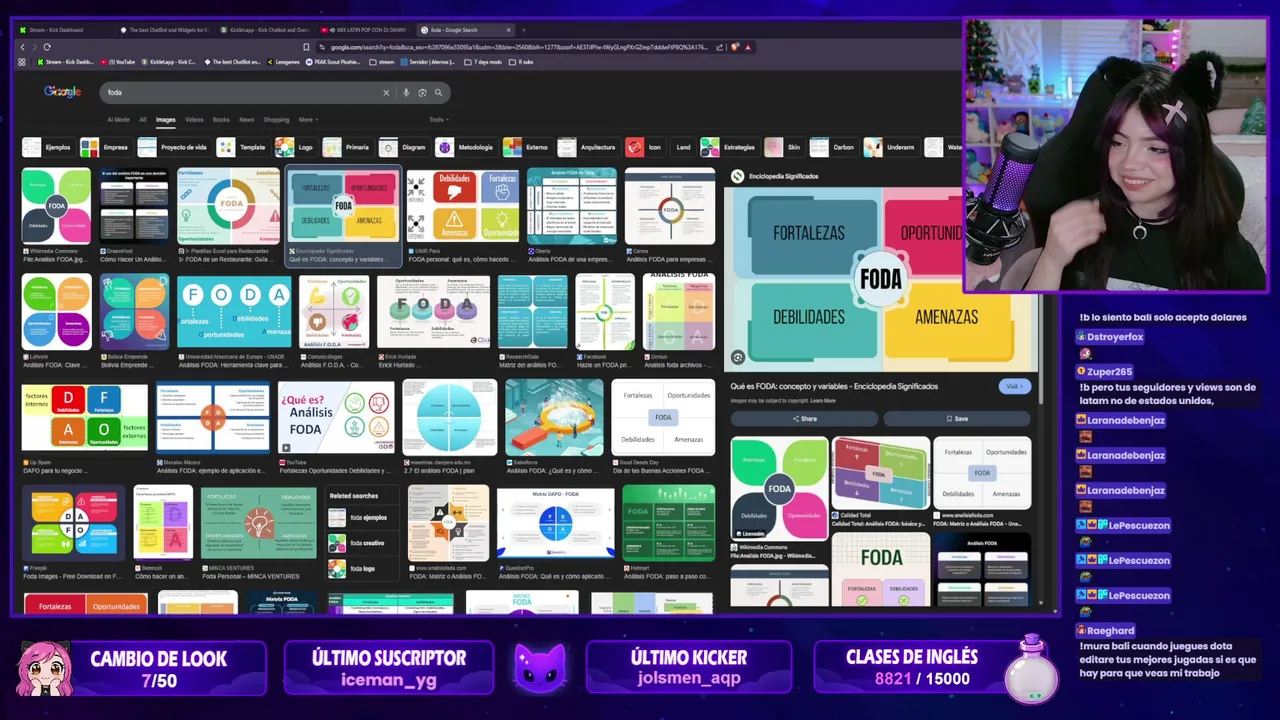Click the bookmark icon in address bar

[306, 47]
